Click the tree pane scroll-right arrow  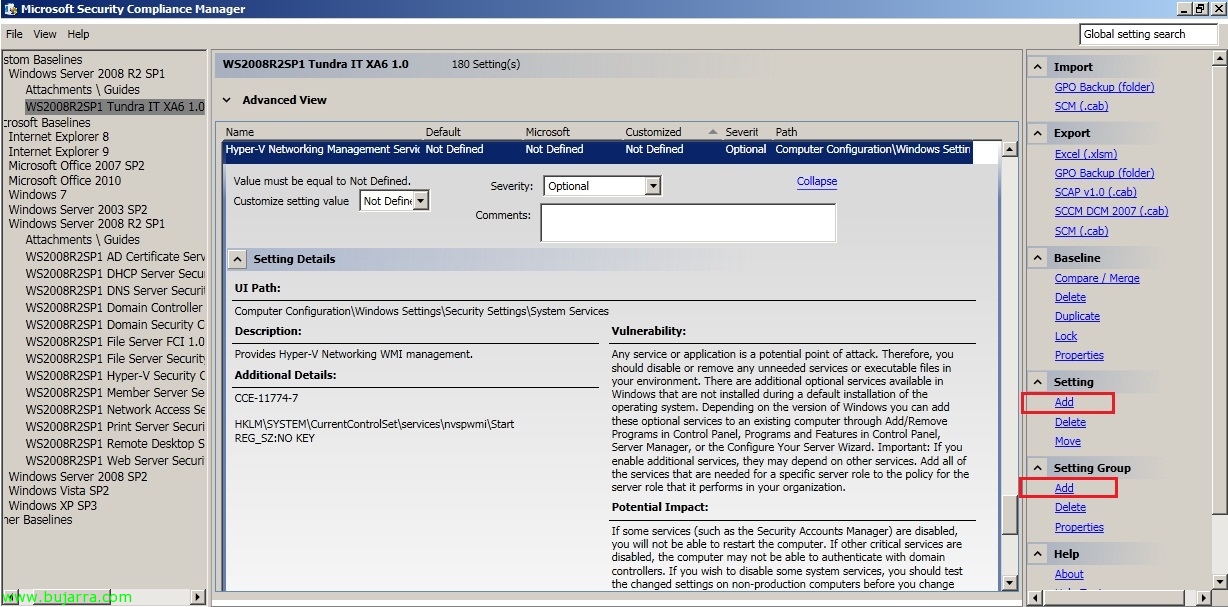coord(197,597)
